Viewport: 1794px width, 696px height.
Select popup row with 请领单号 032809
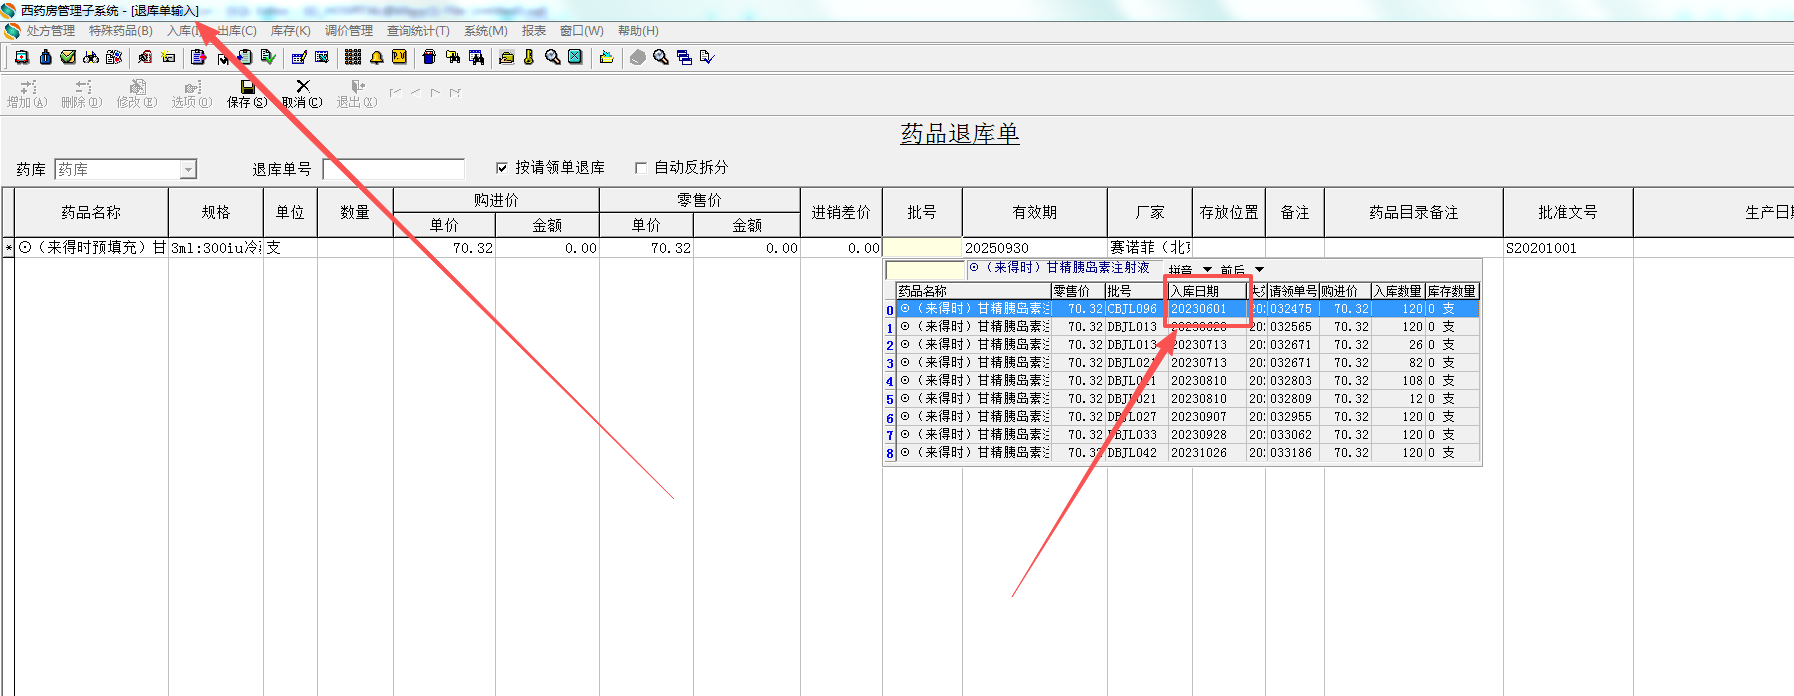pyautogui.click(x=1188, y=399)
